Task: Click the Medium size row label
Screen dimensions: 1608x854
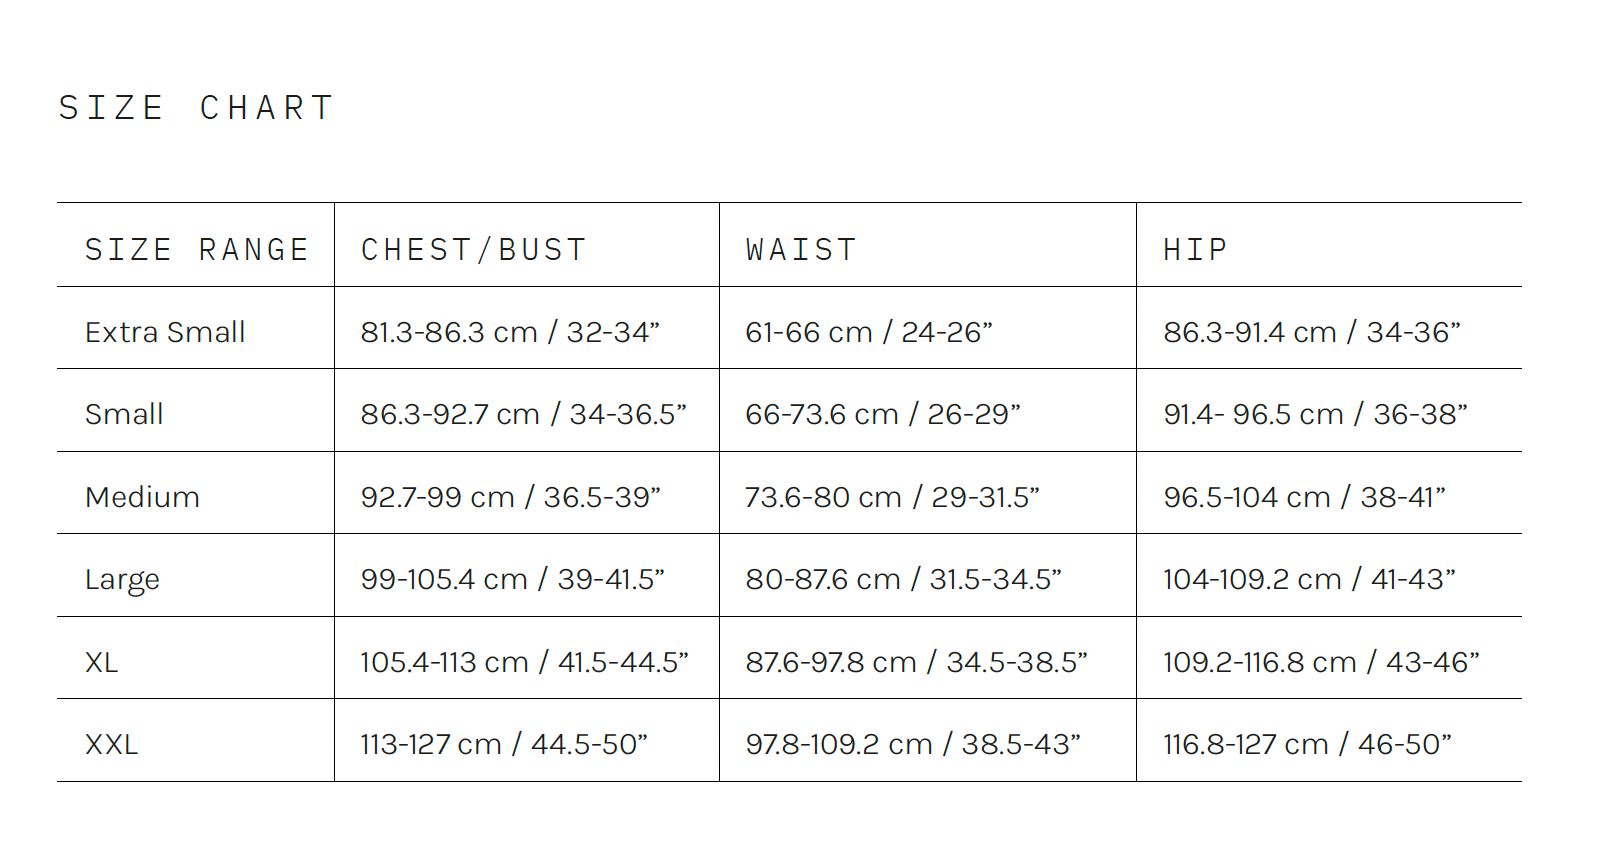Action: (x=142, y=497)
